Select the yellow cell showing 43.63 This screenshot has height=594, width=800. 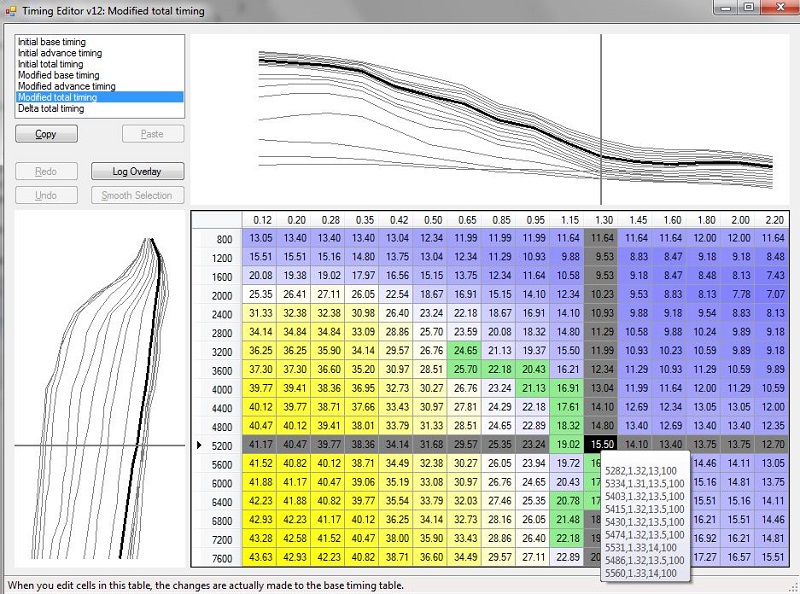pyautogui.click(x=262, y=556)
